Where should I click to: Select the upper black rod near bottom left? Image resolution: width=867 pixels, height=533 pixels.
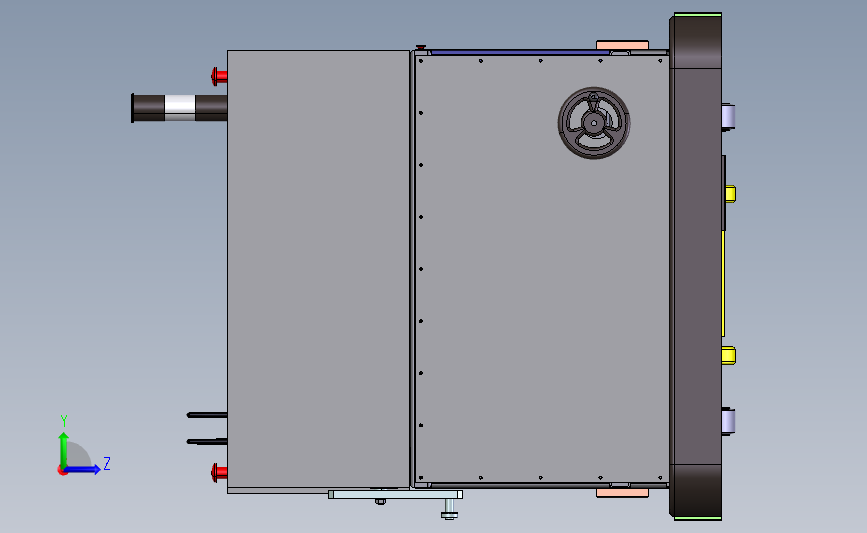207,415
